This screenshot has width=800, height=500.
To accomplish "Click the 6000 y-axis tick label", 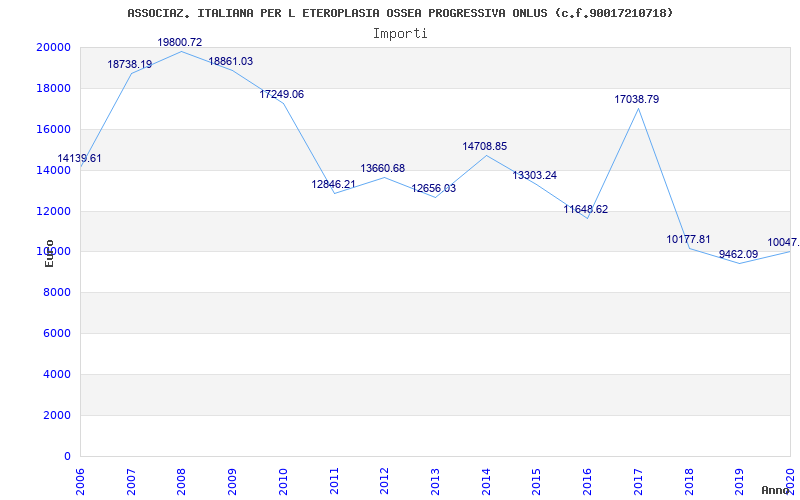I will pyautogui.click(x=57, y=334).
